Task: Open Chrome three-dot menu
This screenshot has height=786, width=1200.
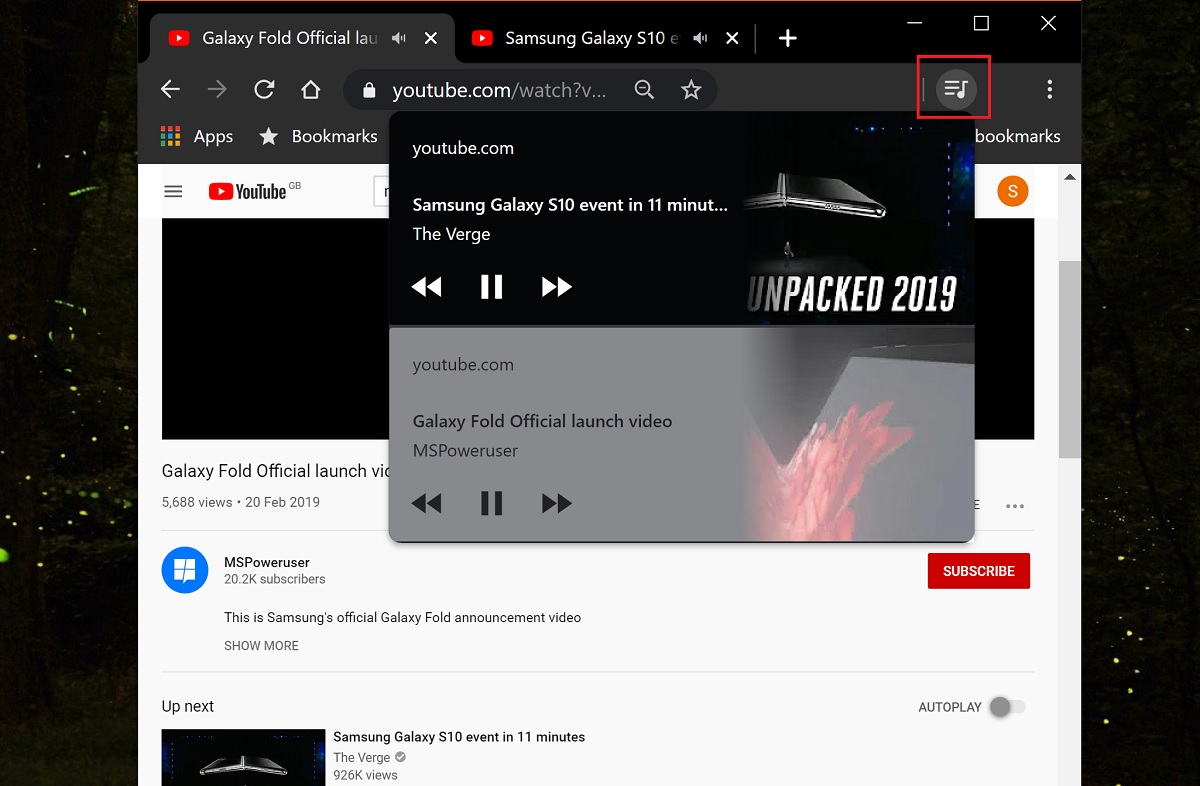Action: point(1049,89)
